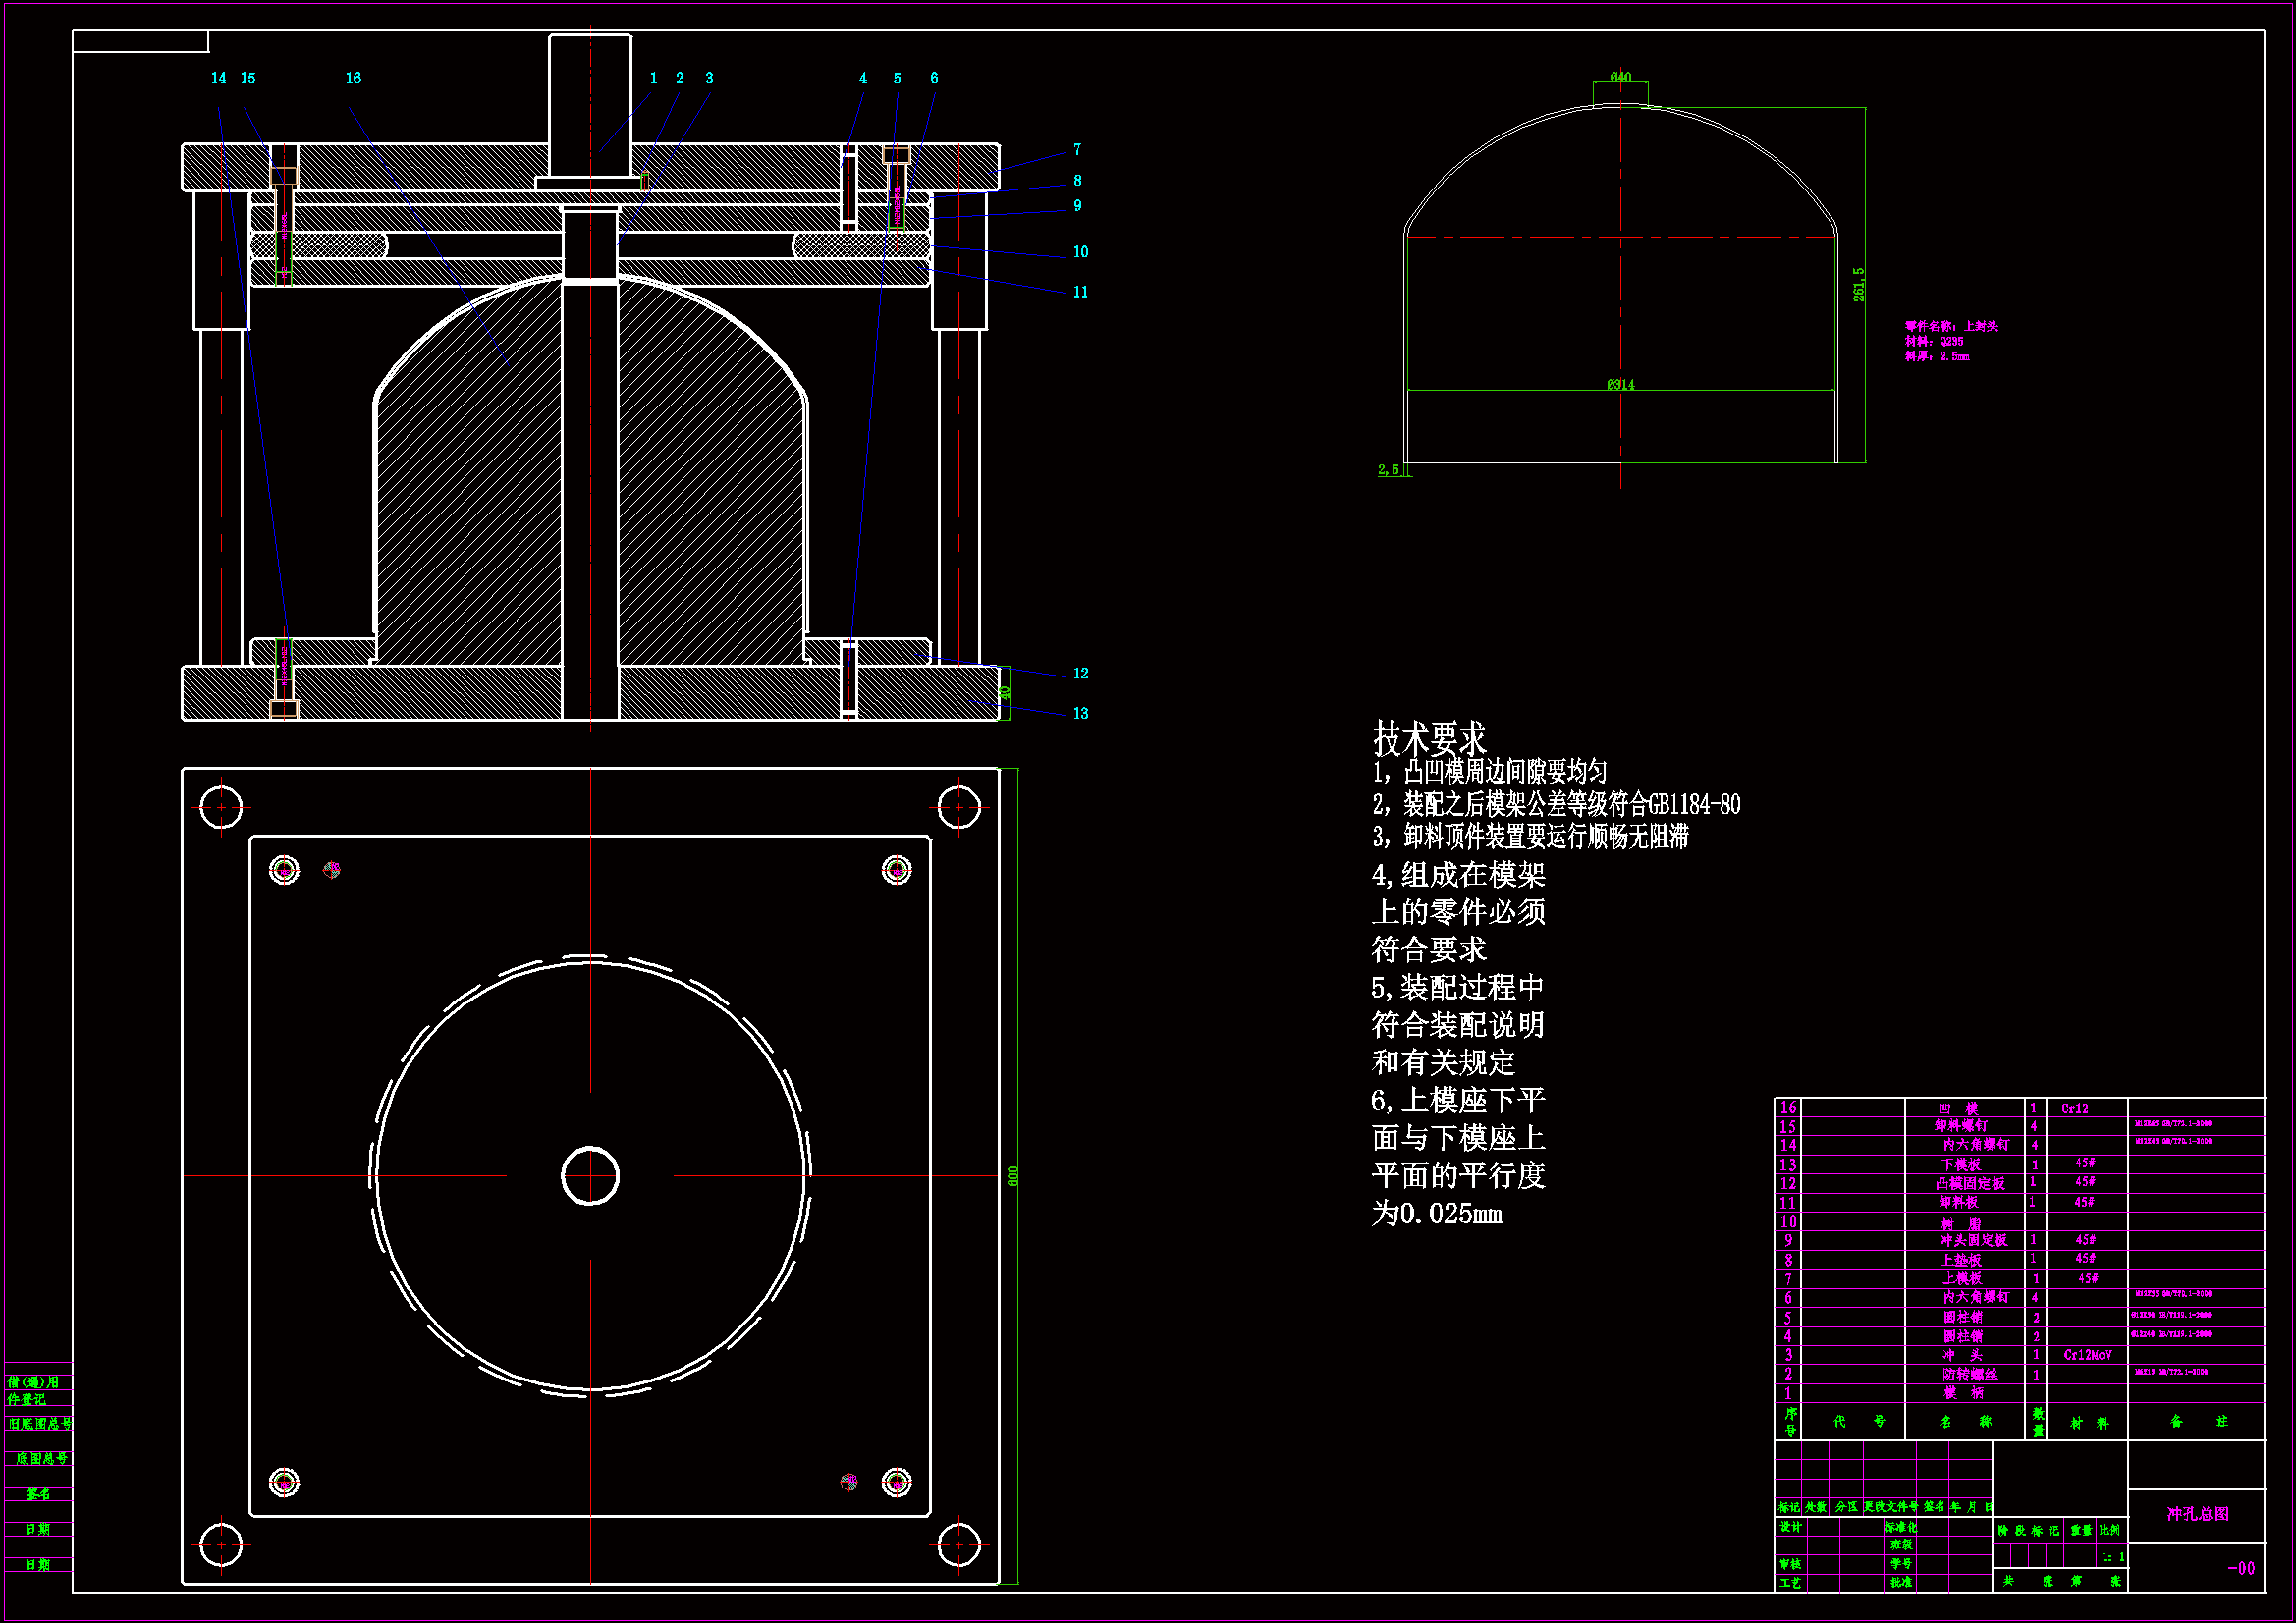The image size is (2296, 1623).
Task: Select the 技术要求 heading text
Action: pyautogui.click(x=1429, y=740)
